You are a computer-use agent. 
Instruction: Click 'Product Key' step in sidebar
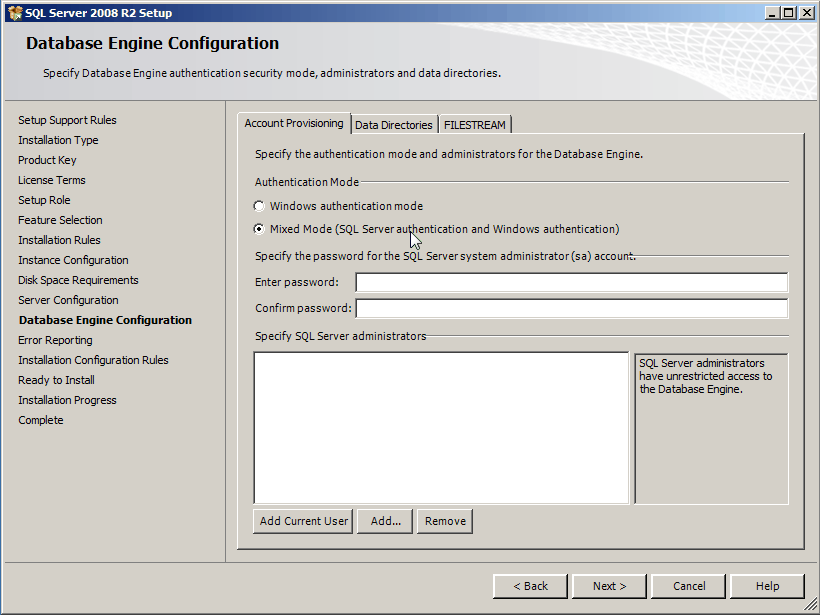click(x=47, y=160)
